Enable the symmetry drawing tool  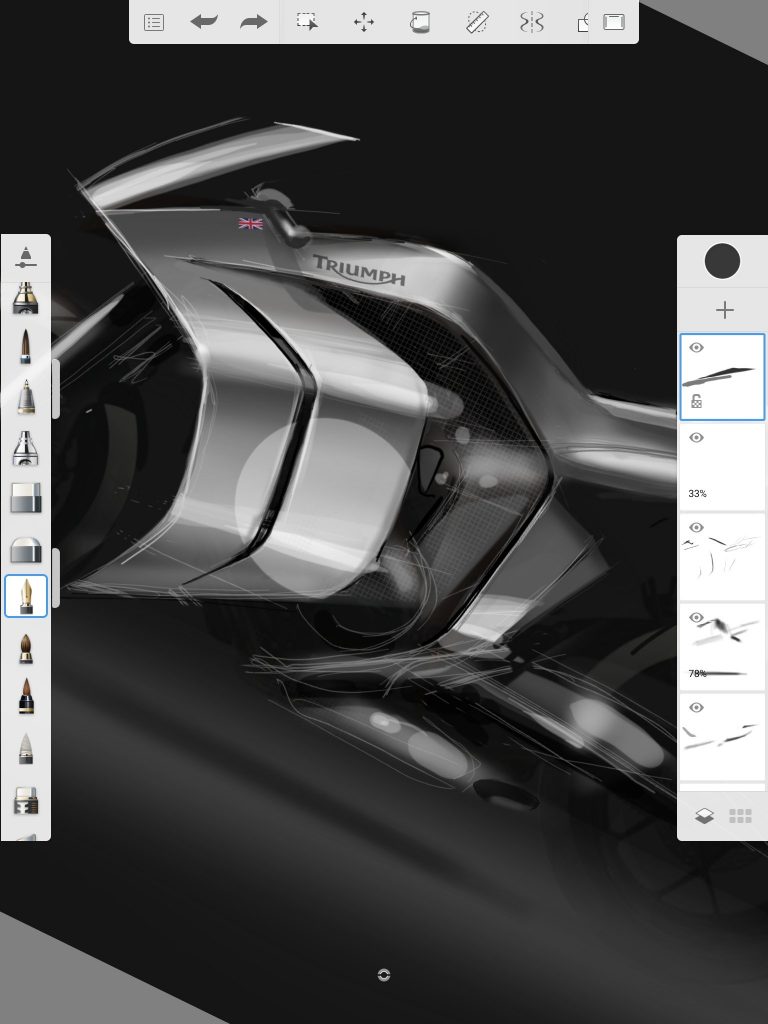531,22
